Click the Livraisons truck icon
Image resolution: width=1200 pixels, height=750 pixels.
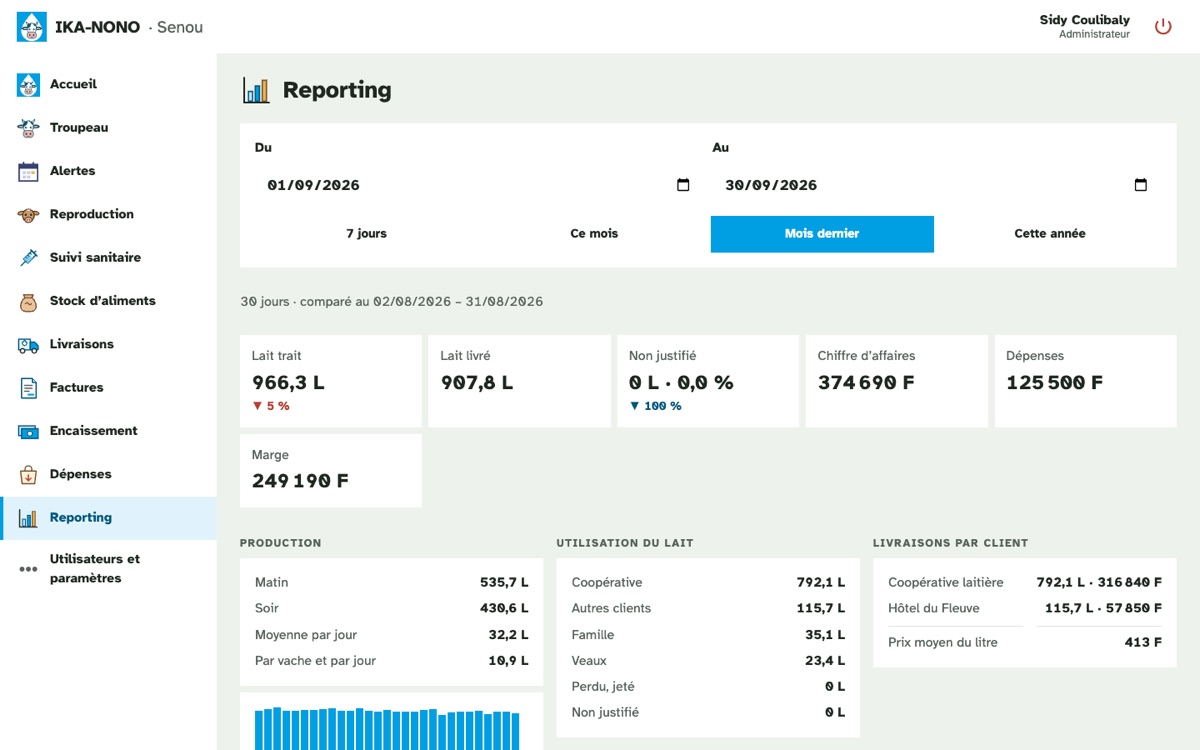pos(29,344)
